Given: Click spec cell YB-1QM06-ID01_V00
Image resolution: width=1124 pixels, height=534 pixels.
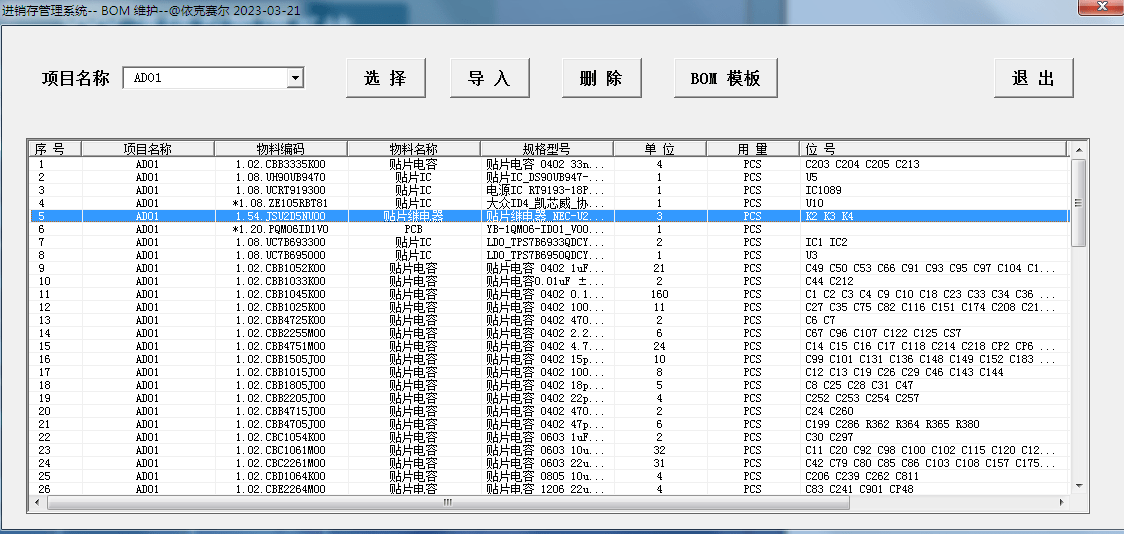Looking at the screenshot, I should coord(547,229).
